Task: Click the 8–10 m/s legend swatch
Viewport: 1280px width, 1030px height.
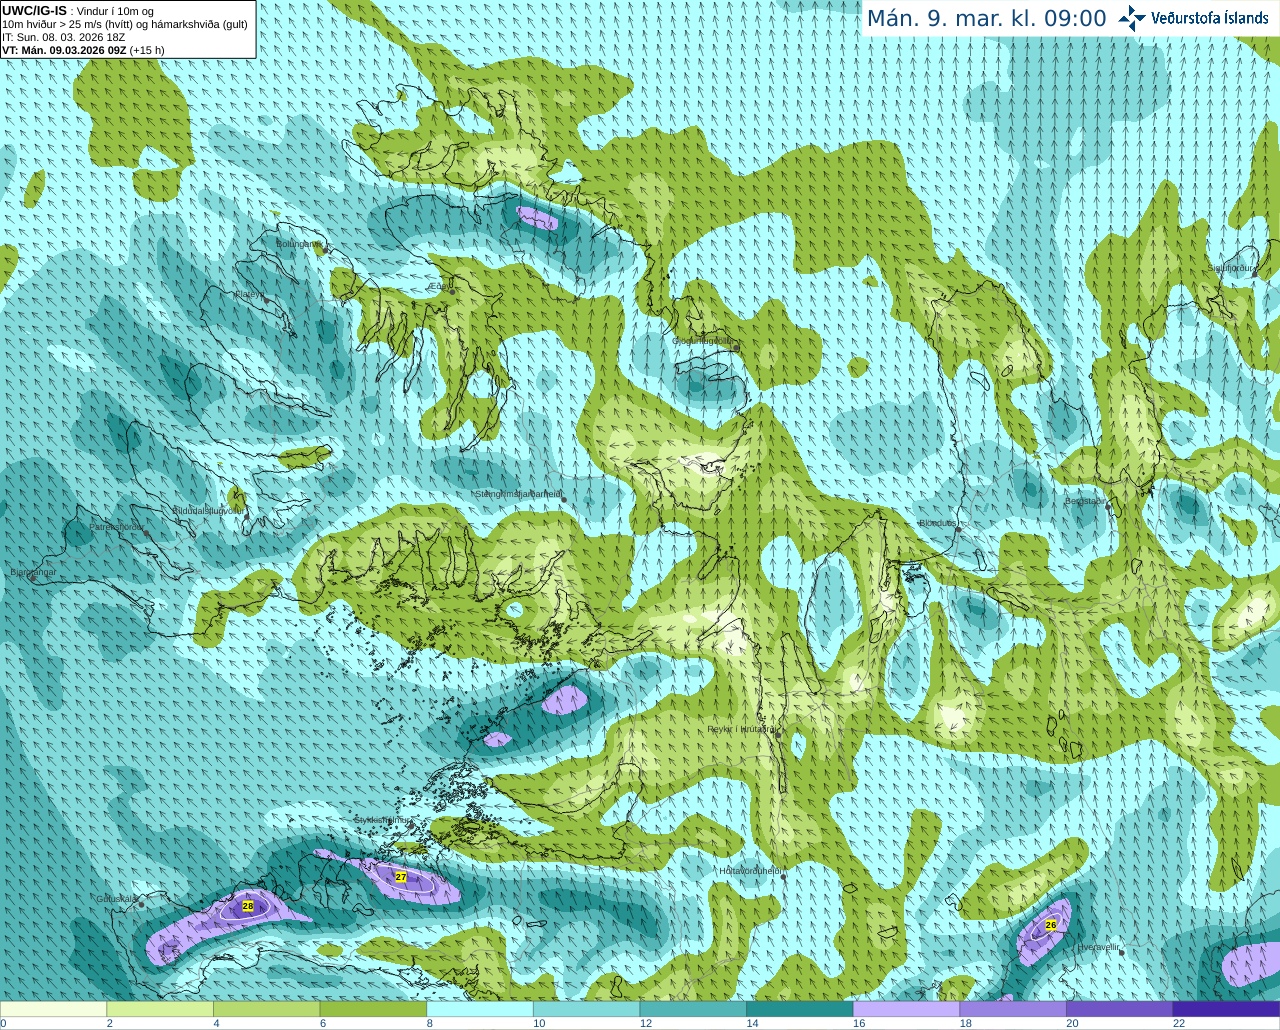Action: (x=480, y=1009)
